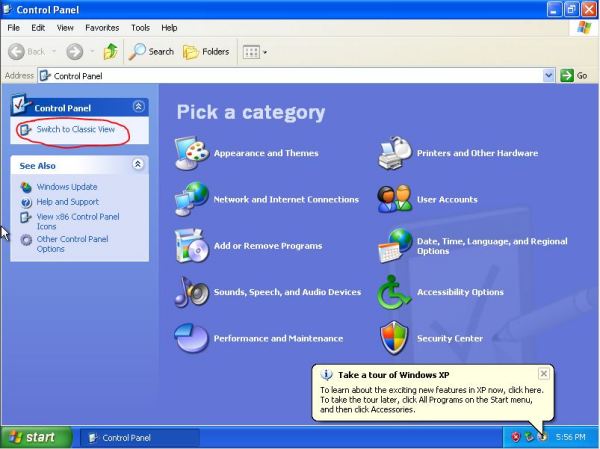Click the Performance and Maintenance pie chart icon

[x=192, y=338]
